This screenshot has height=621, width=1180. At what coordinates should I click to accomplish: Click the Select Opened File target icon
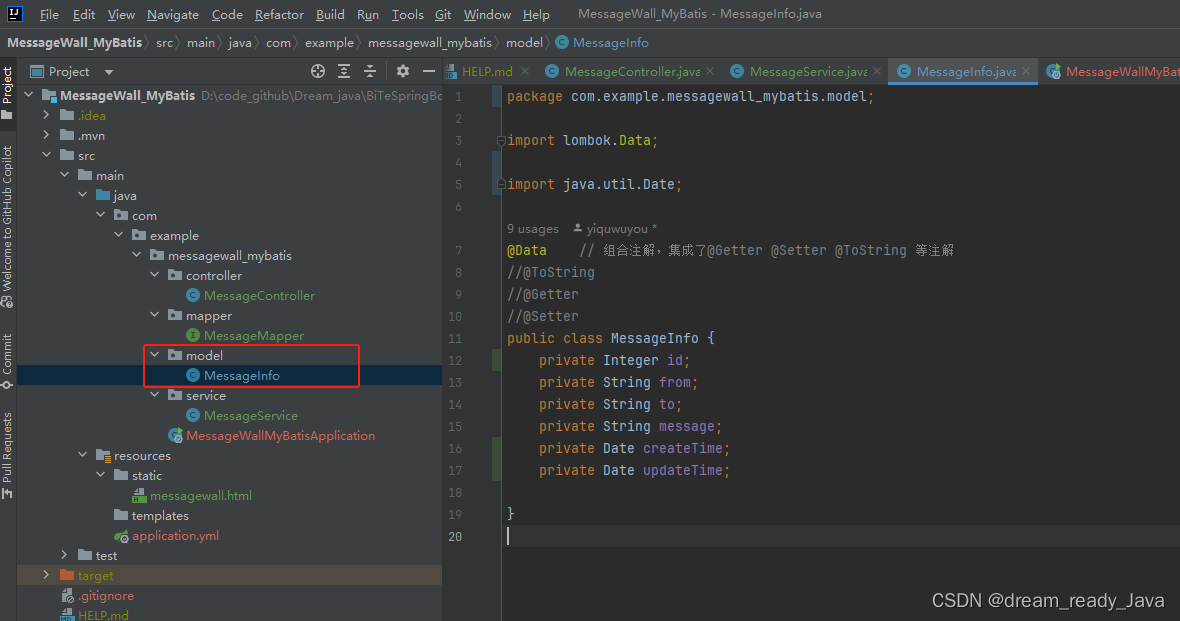click(x=318, y=72)
